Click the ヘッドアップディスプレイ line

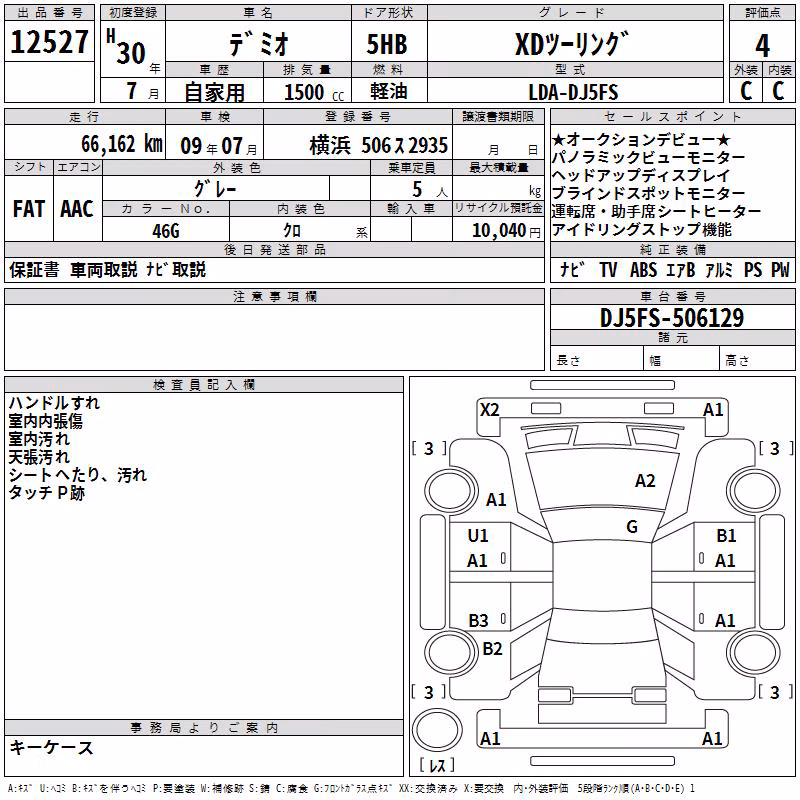641,176
